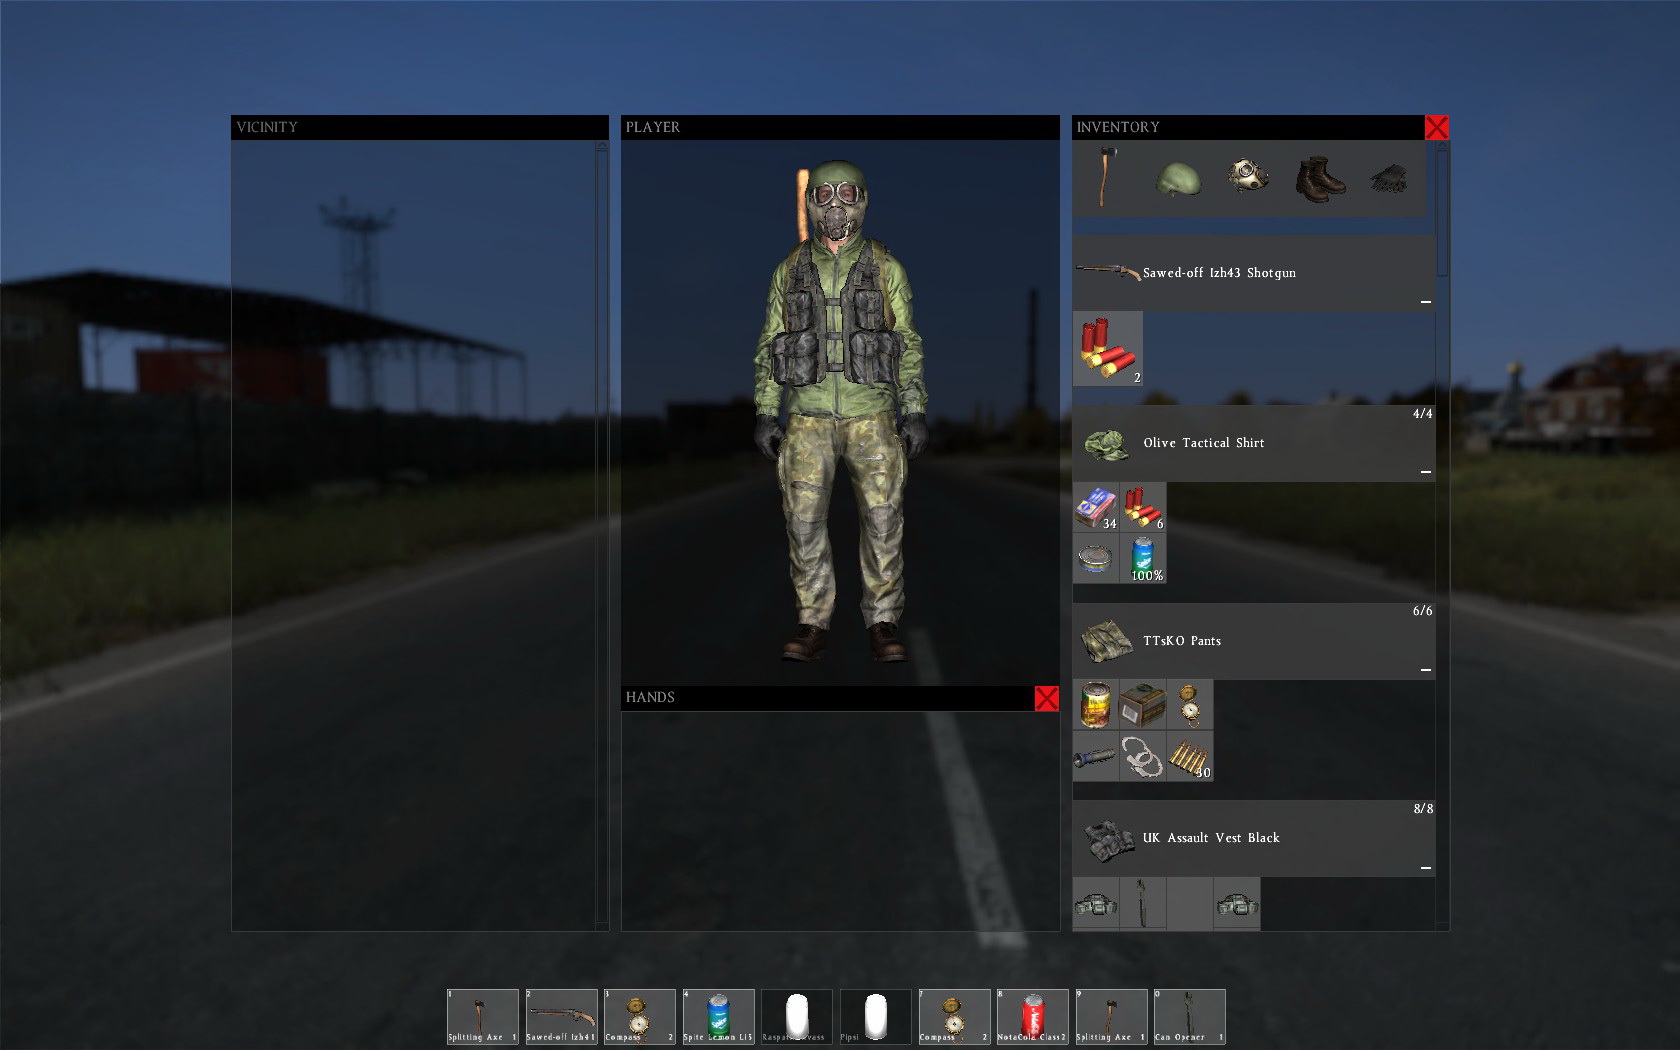
Task: Click the Olive Tactical Shirt header row
Action: click(1254, 443)
